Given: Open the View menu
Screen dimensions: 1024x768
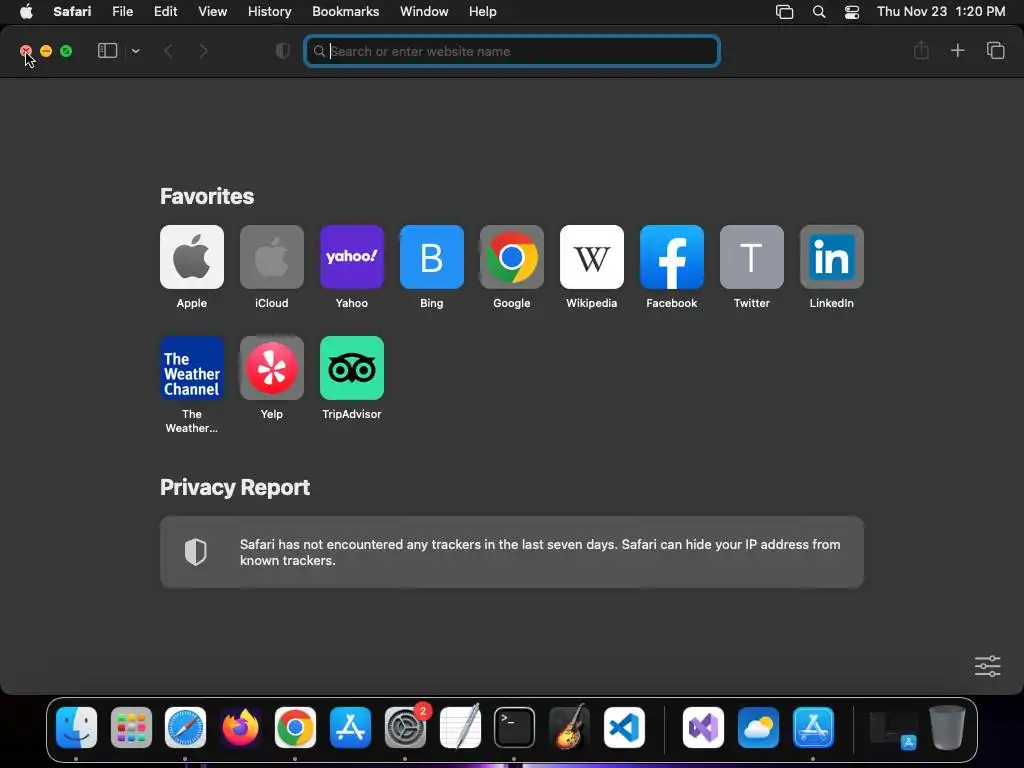Looking at the screenshot, I should pos(212,12).
